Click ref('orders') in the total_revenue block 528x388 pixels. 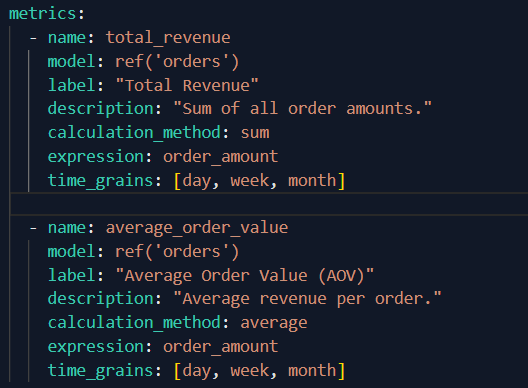coord(177,62)
